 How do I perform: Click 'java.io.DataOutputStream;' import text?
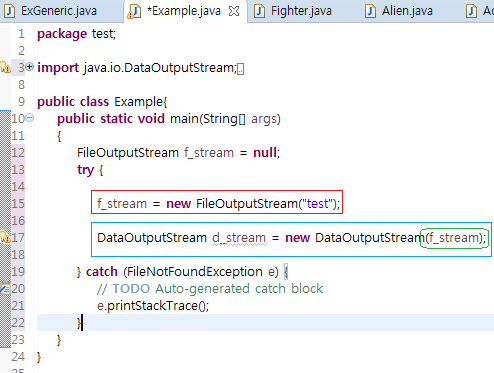(160, 68)
